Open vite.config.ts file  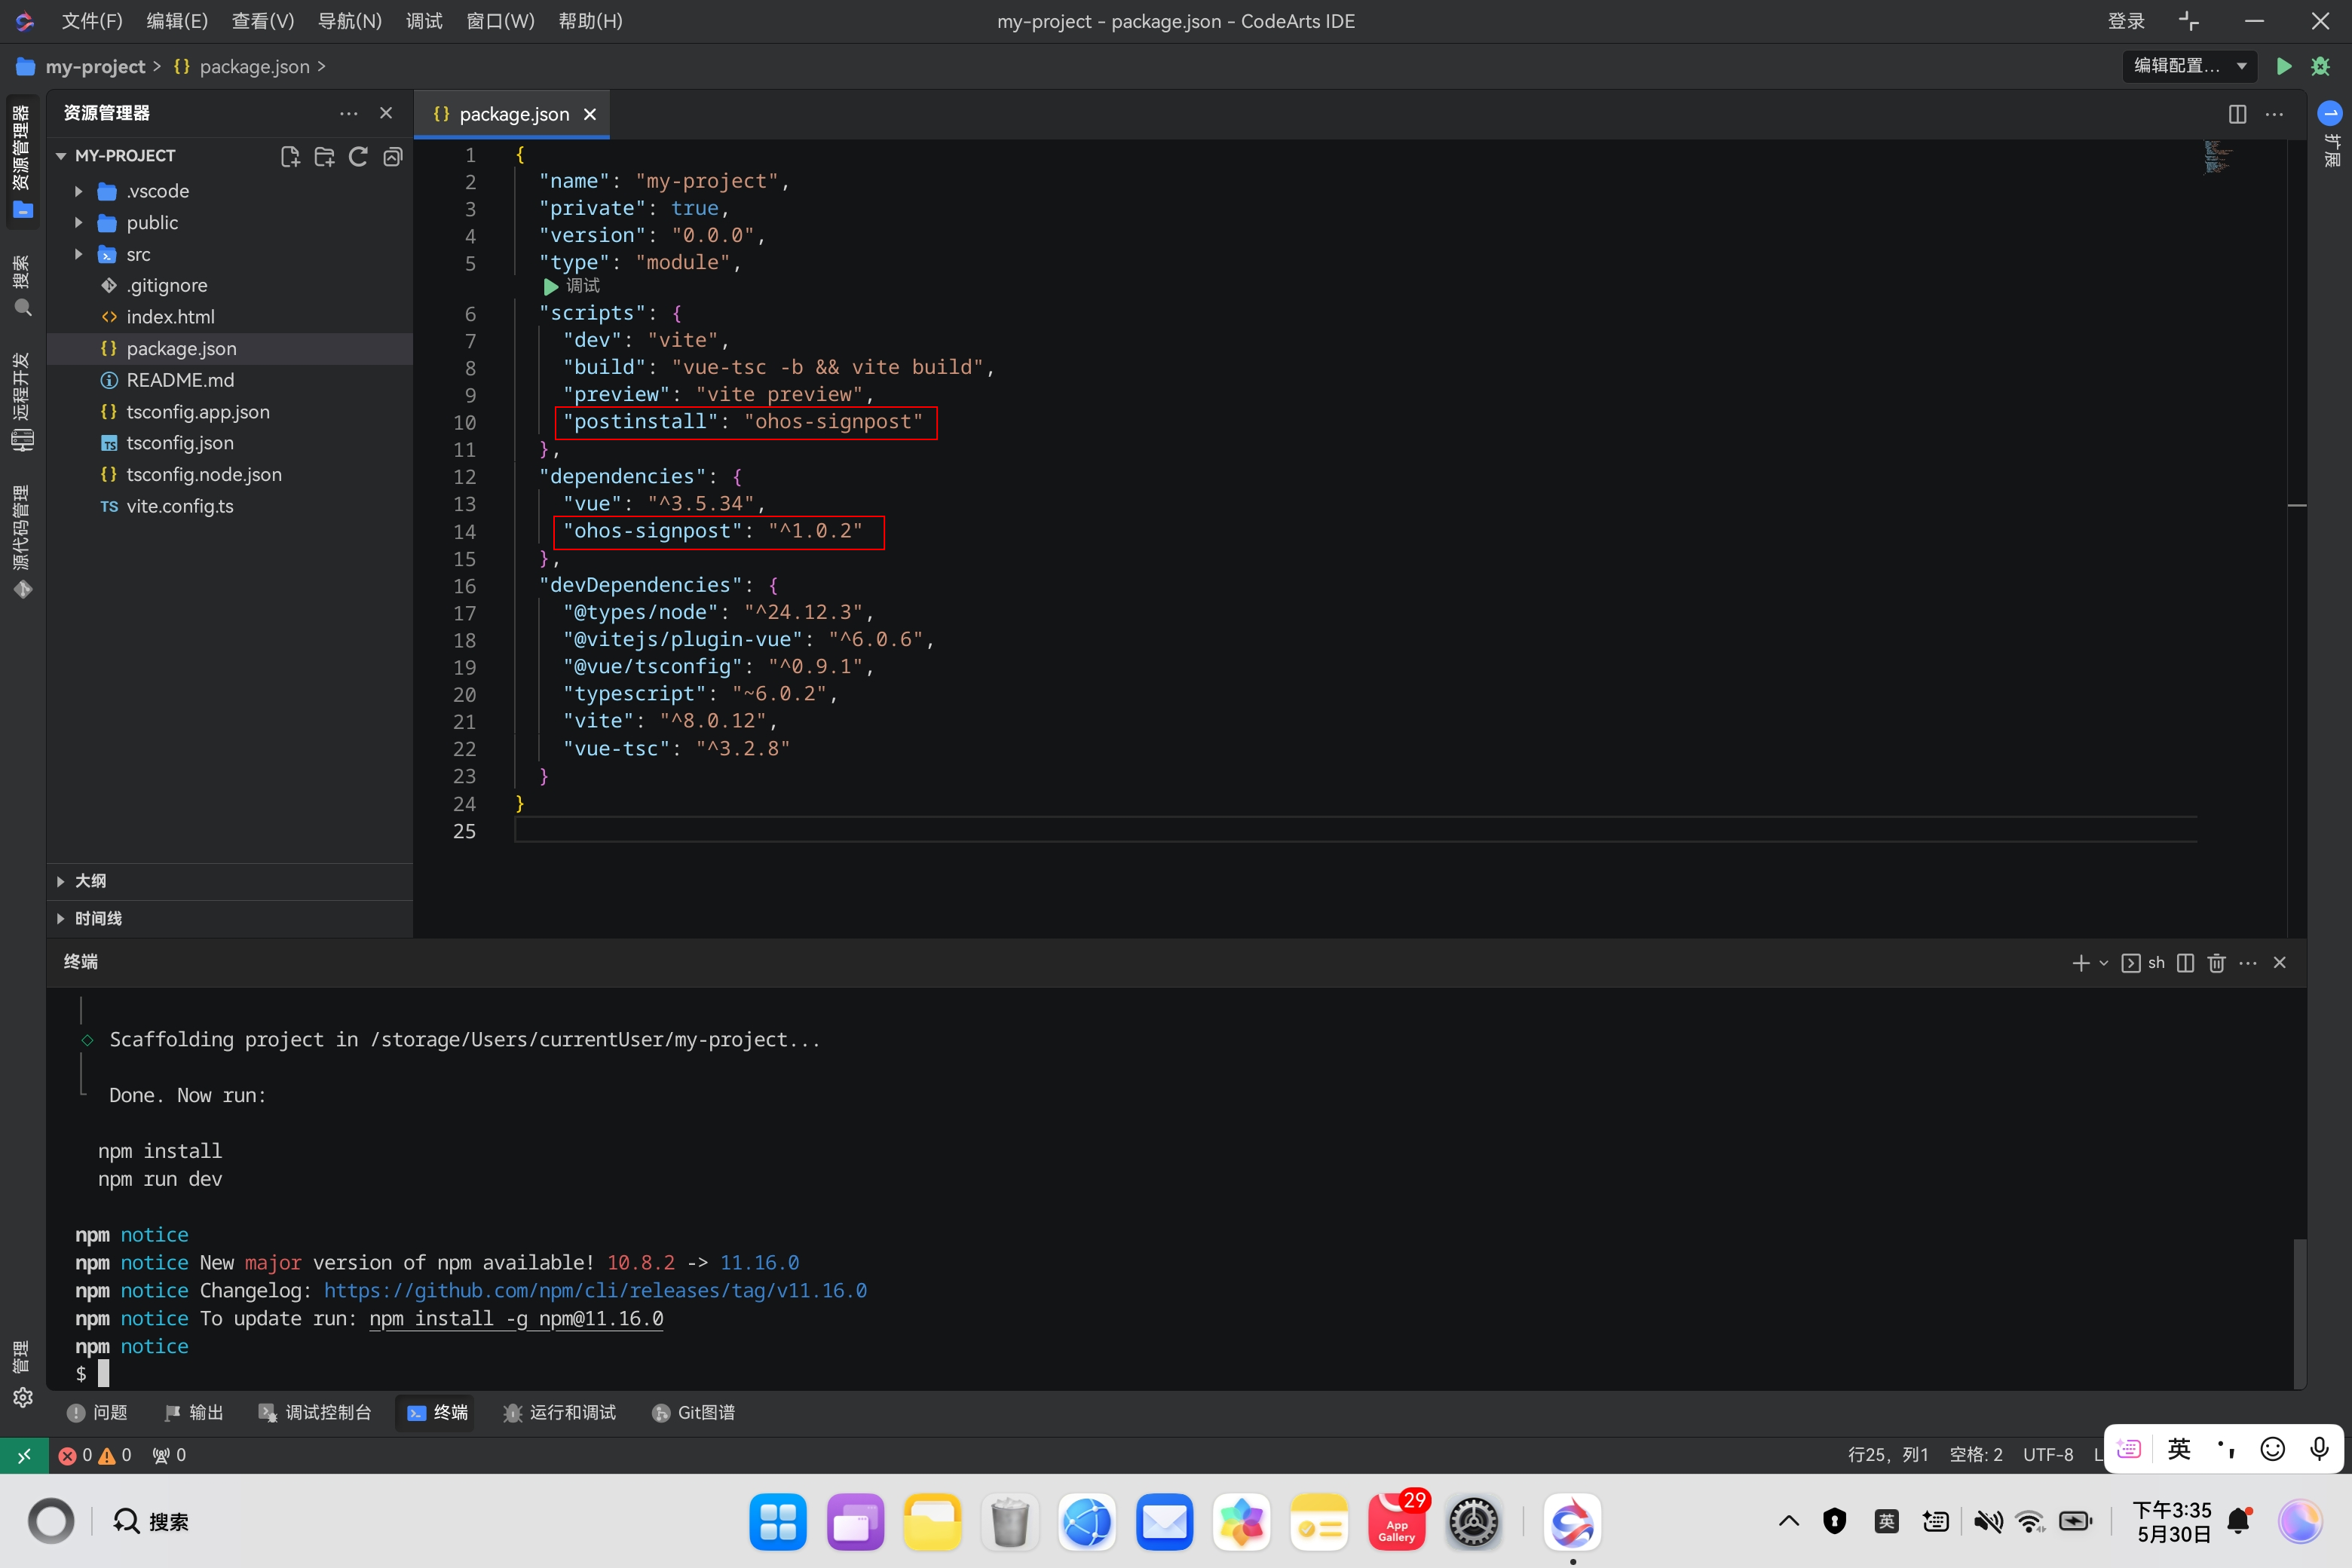coord(180,506)
